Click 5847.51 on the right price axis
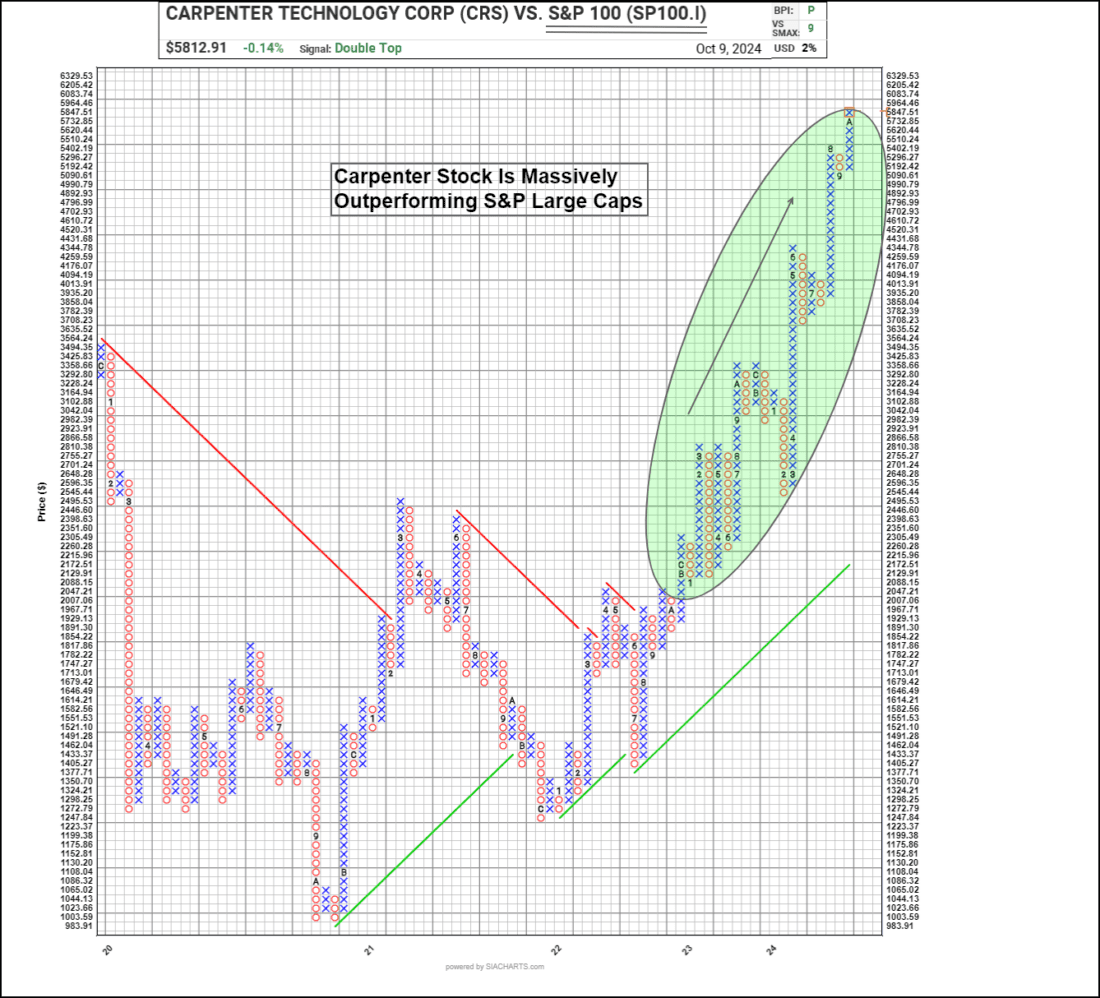This screenshot has width=1100, height=998. [x=902, y=112]
